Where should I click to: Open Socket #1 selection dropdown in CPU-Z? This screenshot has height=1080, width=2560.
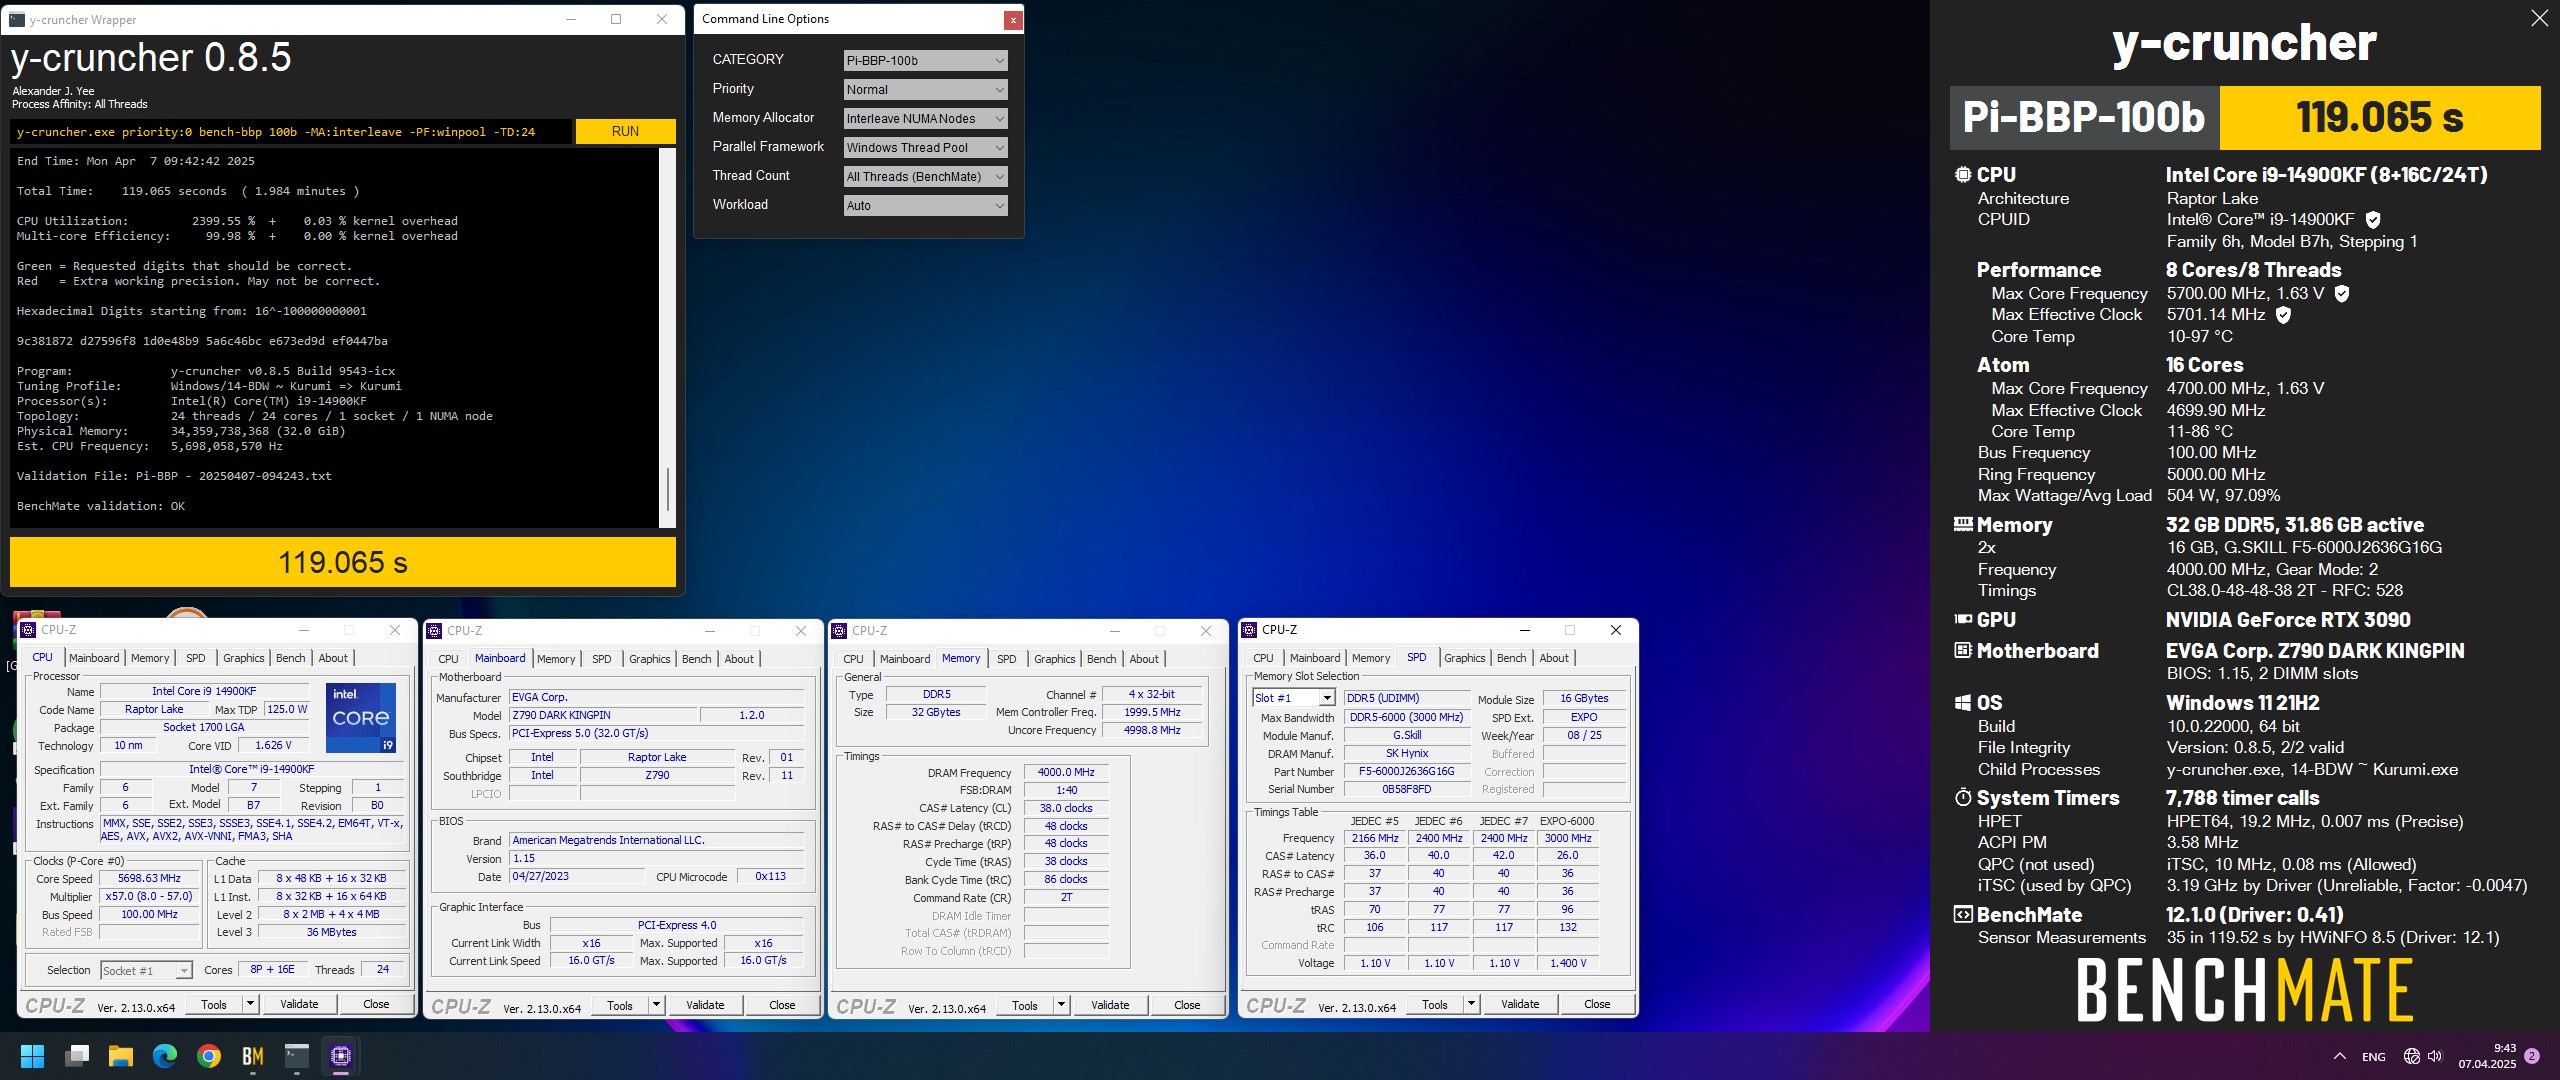[146, 970]
